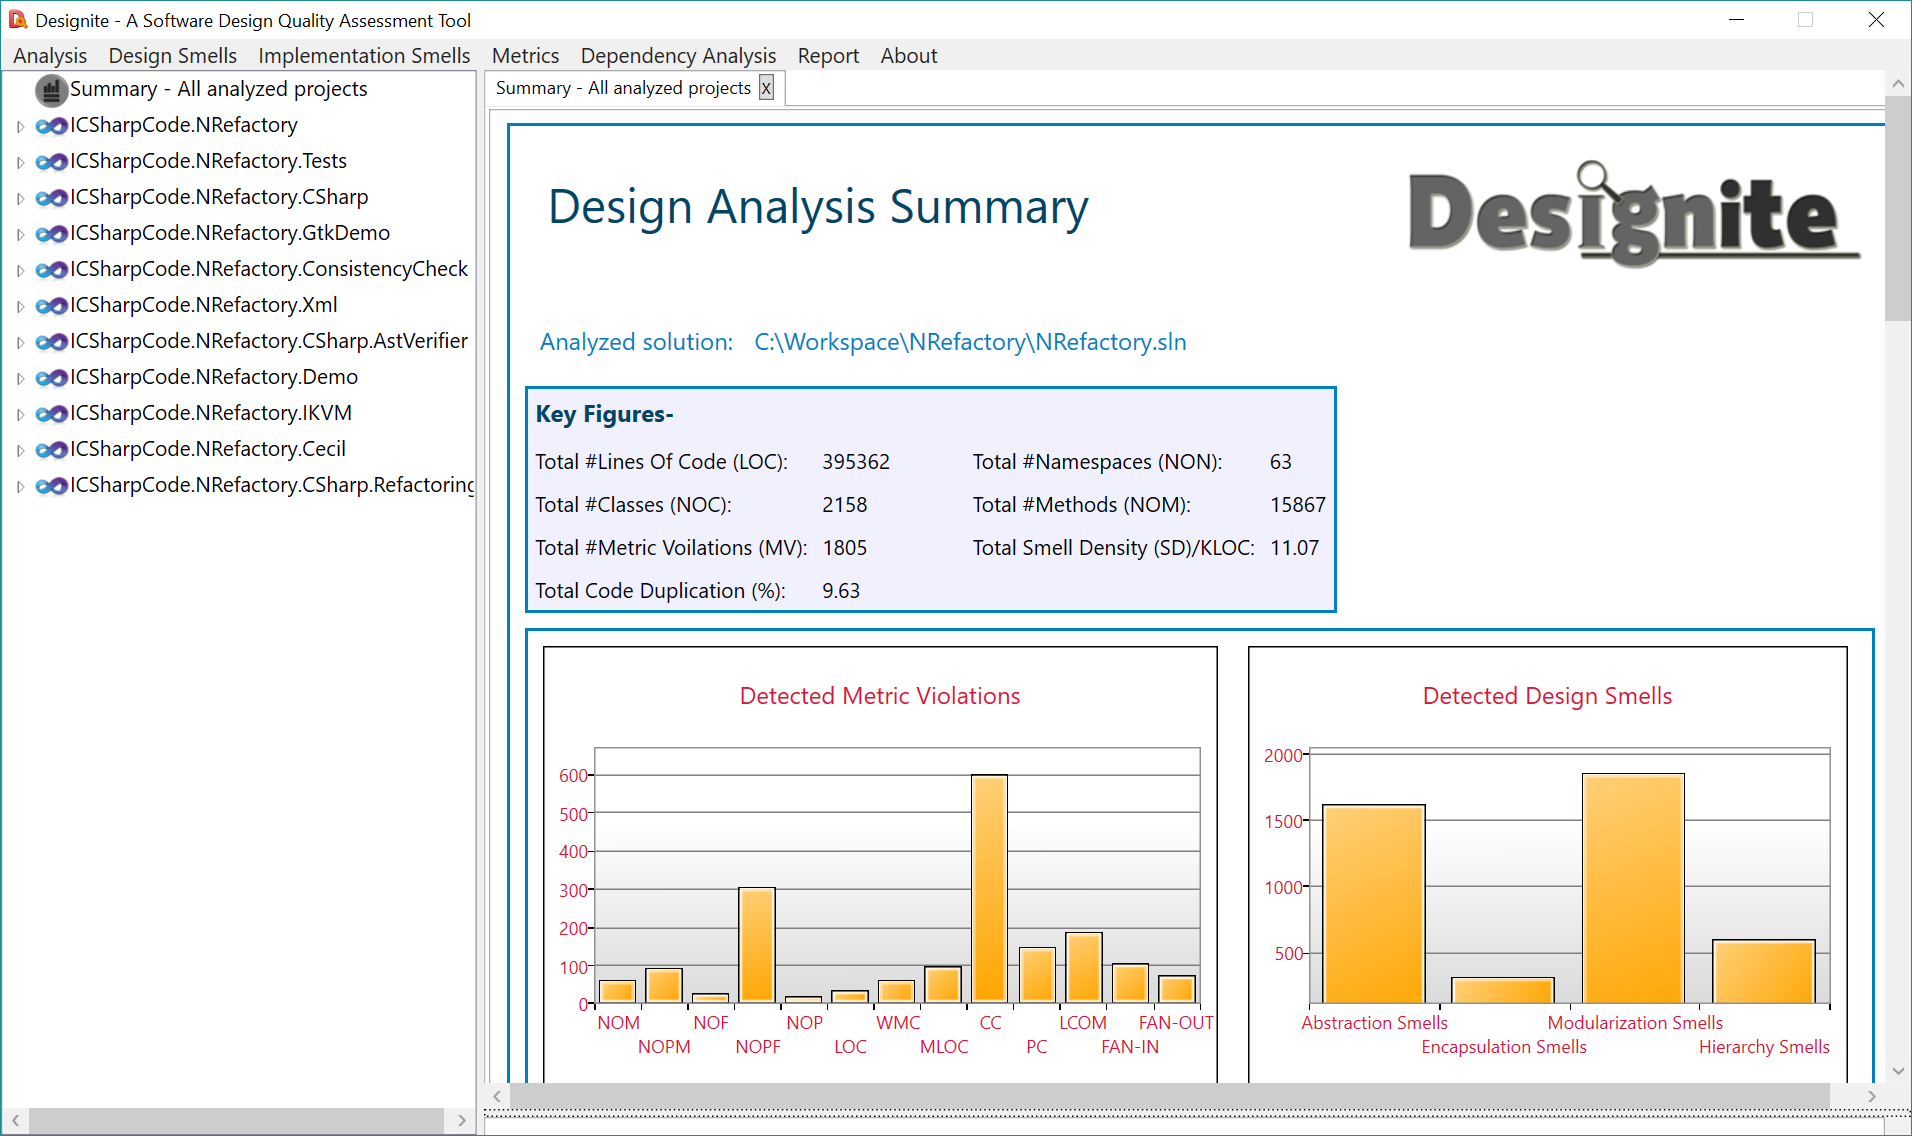Click the report horizontal scrollbar thumb

[x=1170, y=1096]
